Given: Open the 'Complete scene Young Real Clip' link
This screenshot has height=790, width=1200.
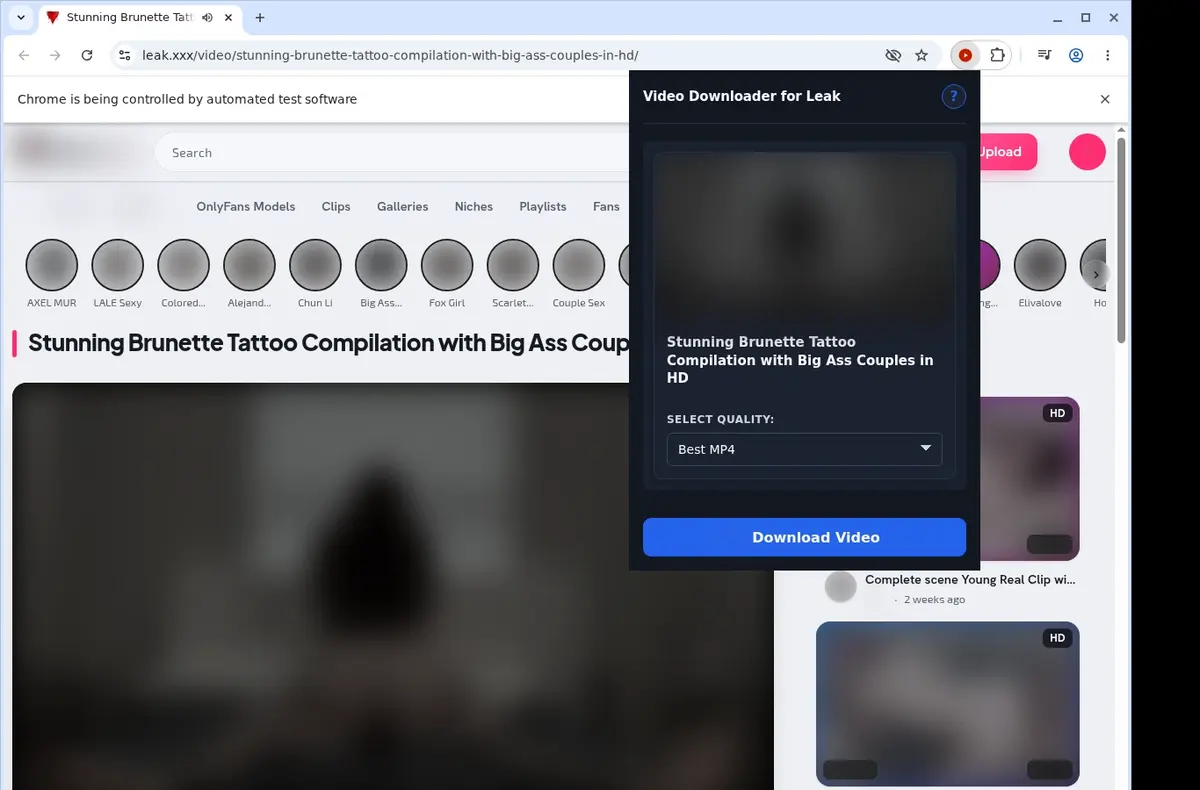Looking at the screenshot, I should 970,579.
